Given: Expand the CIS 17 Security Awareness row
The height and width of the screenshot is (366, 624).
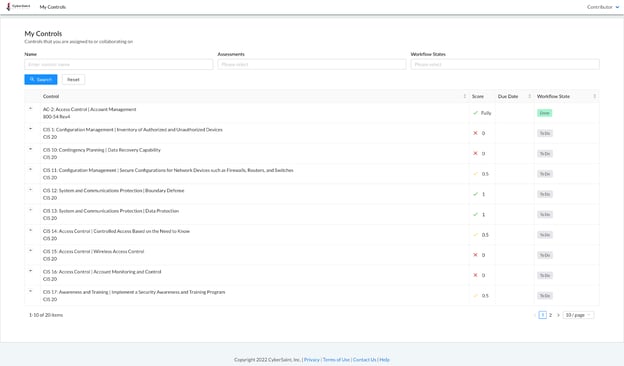Looking at the screenshot, I should point(31,291).
